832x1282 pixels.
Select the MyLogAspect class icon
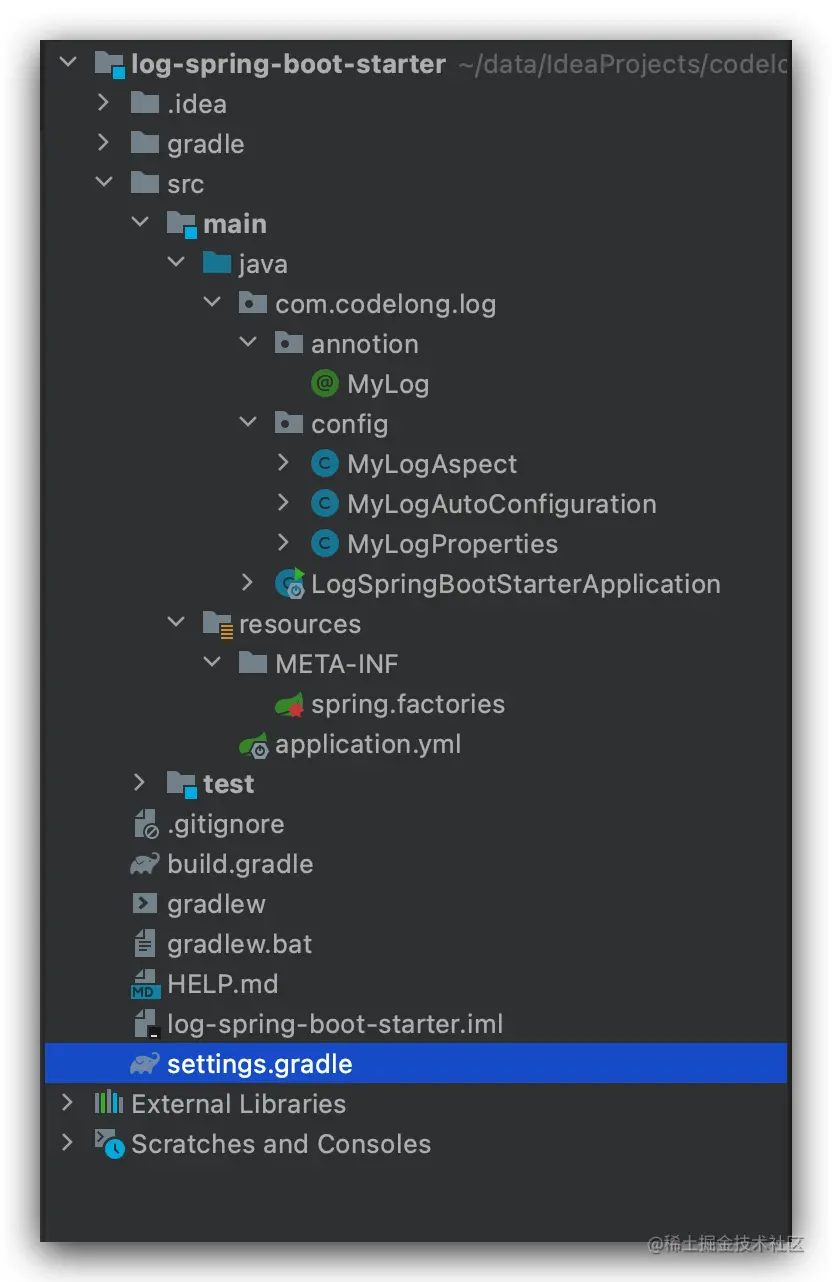[x=324, y=463]
